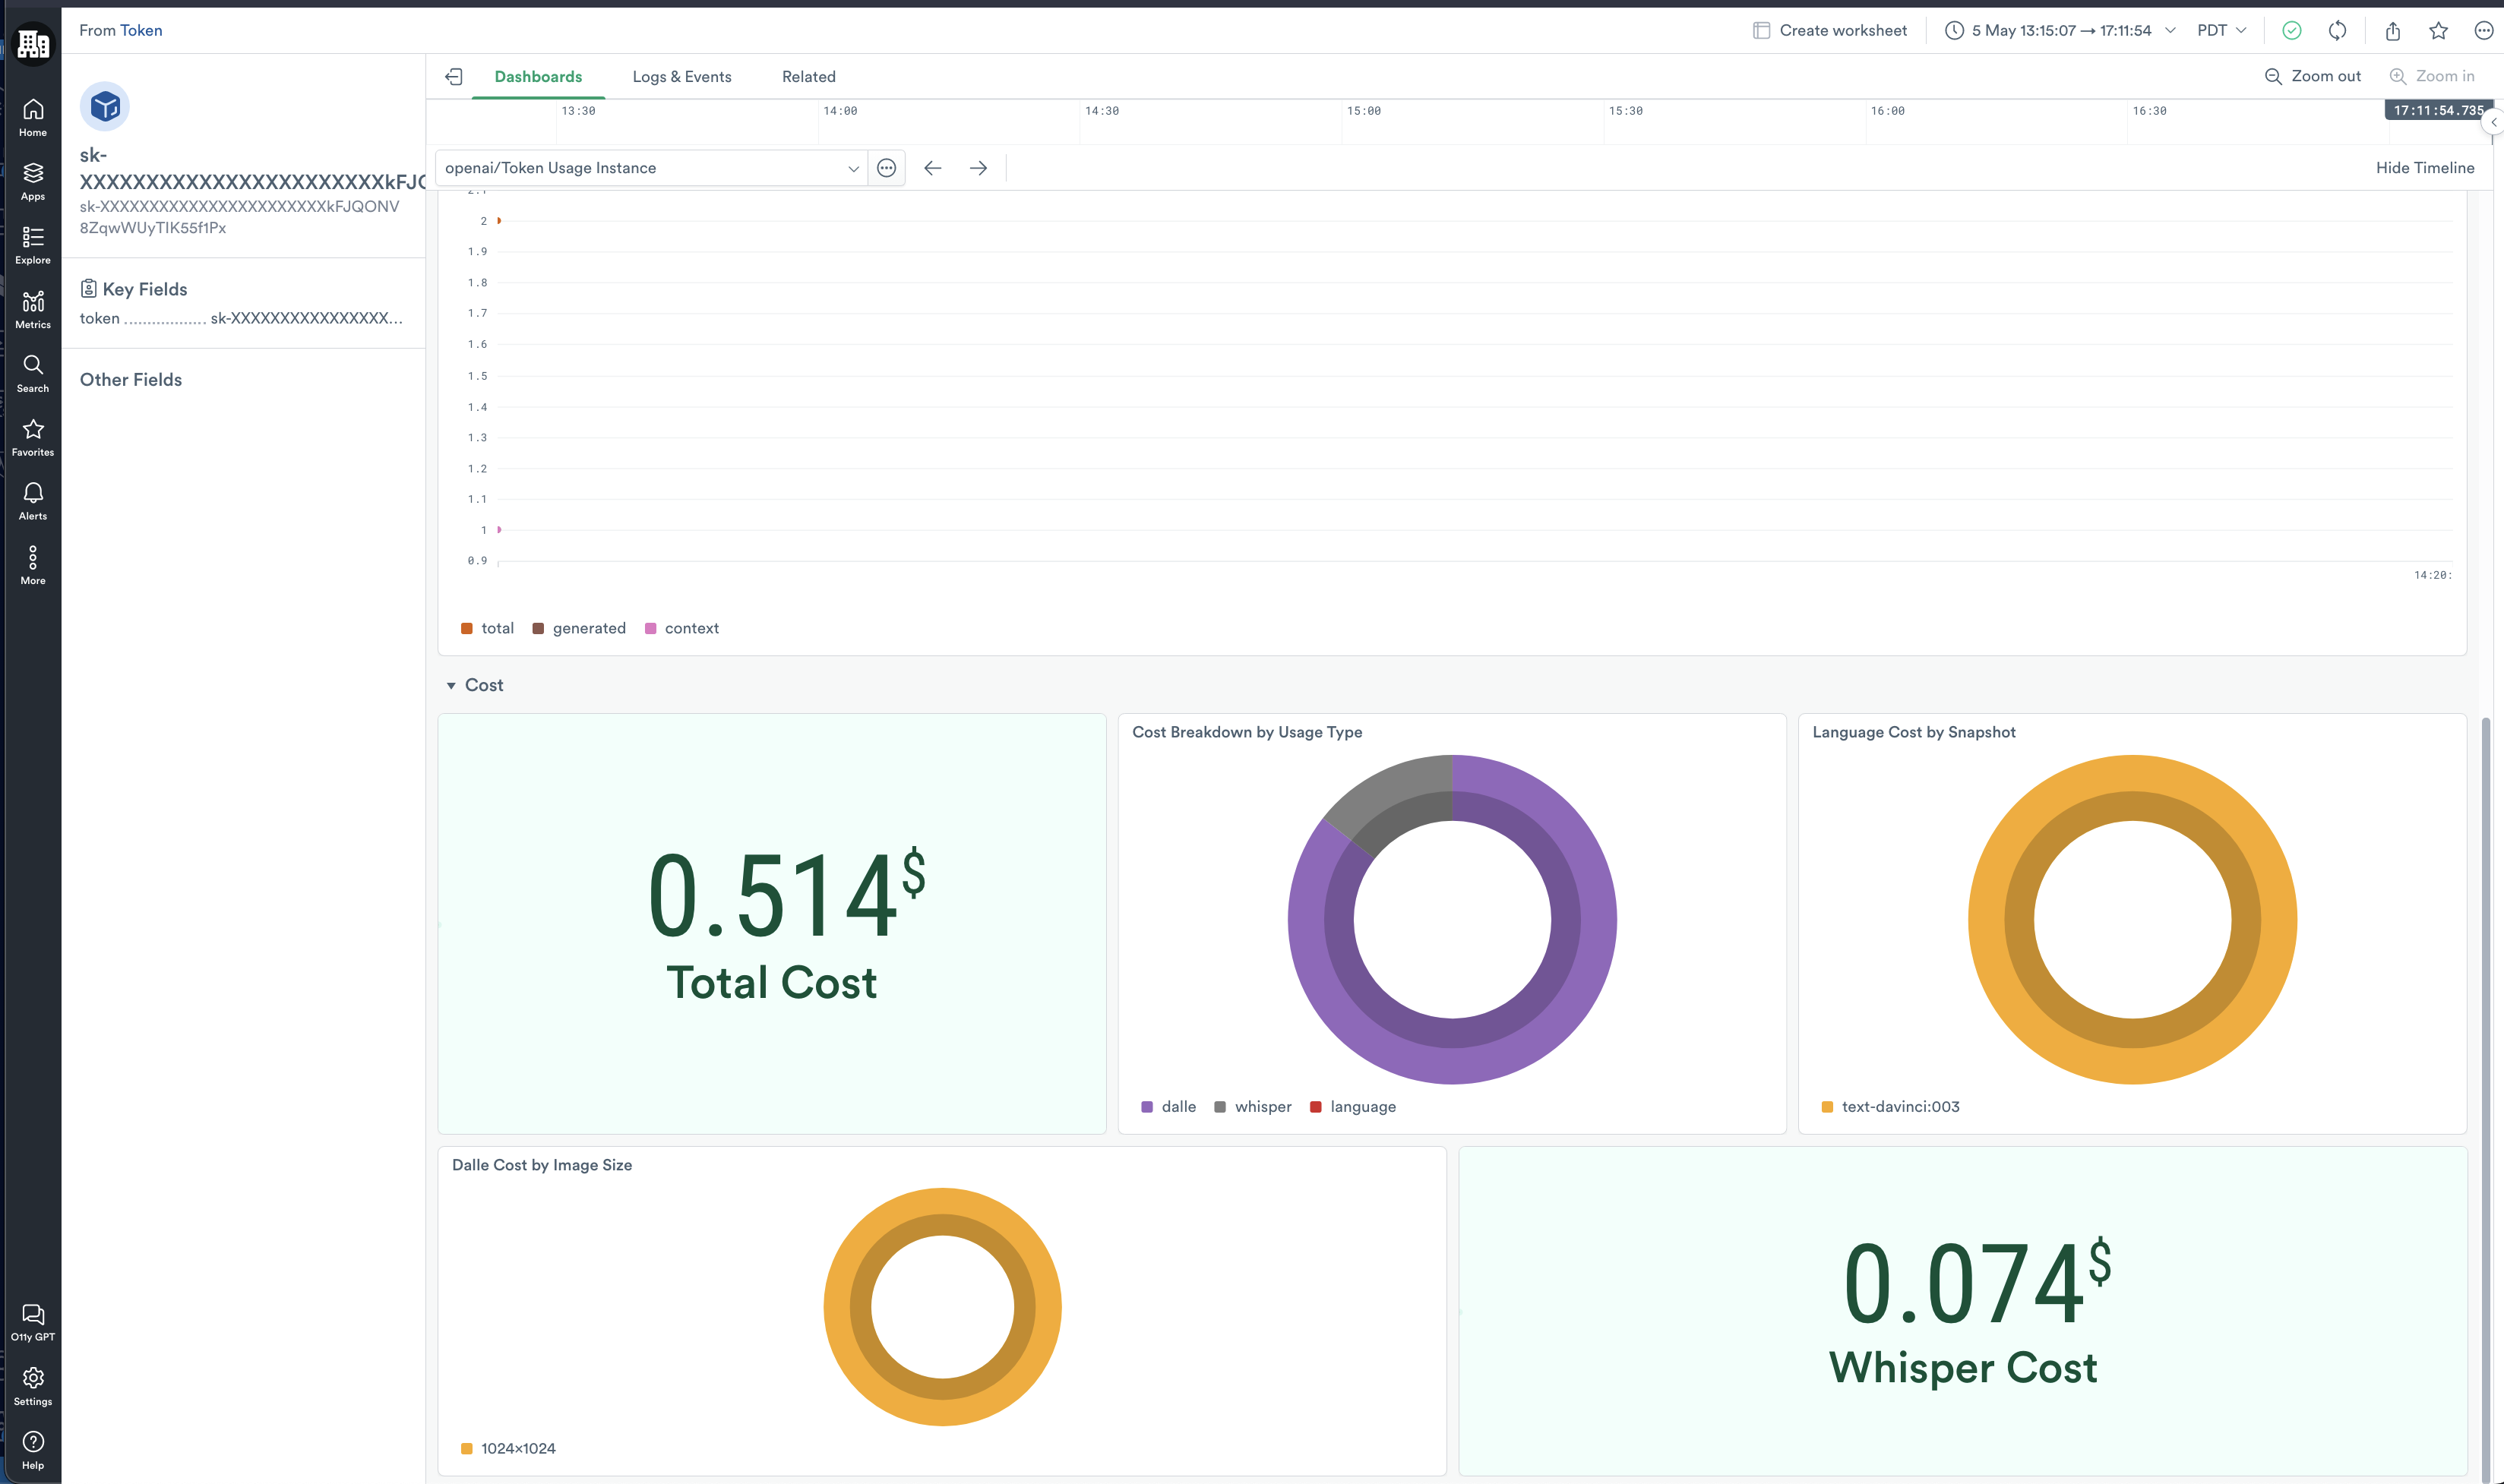
Task: Click the 15:00 timeline tick
Action: click(1364, 111)
